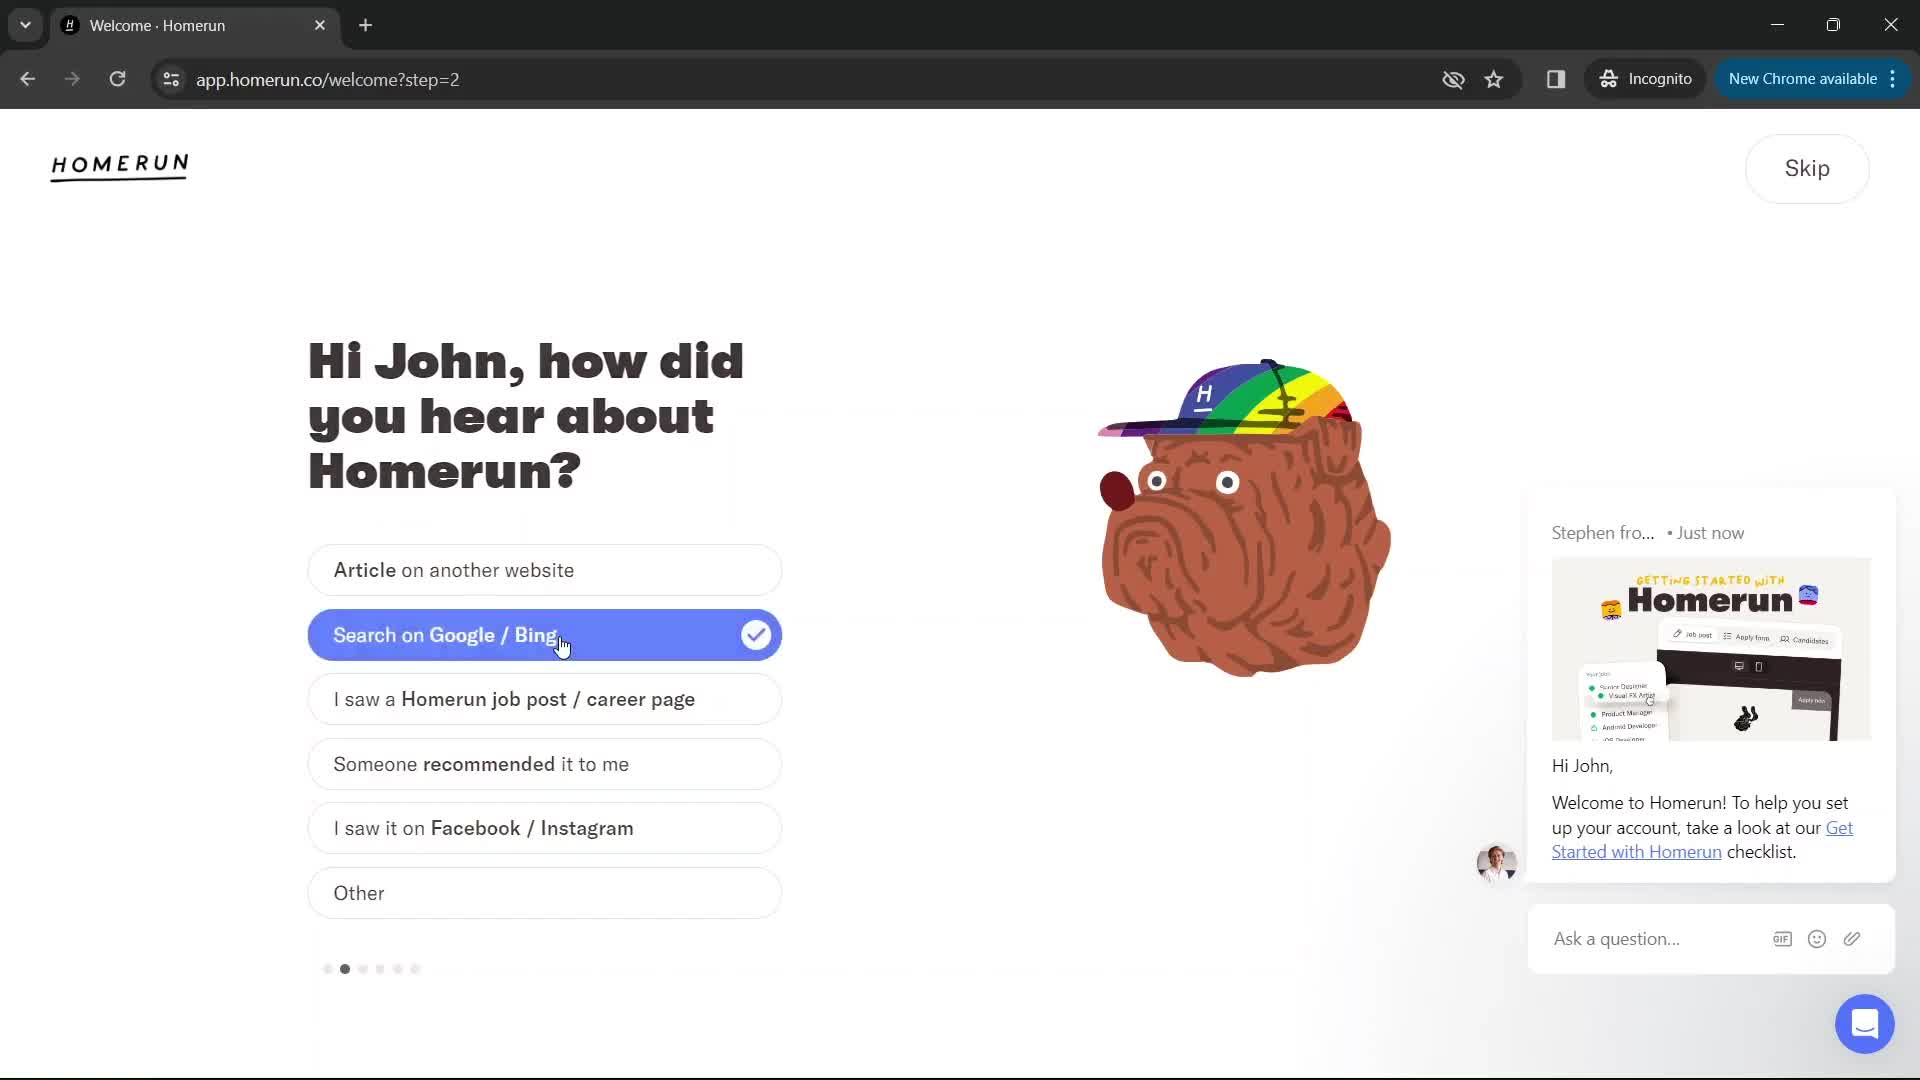Open Incognito profile indicator

click(x=1646, y=79)
